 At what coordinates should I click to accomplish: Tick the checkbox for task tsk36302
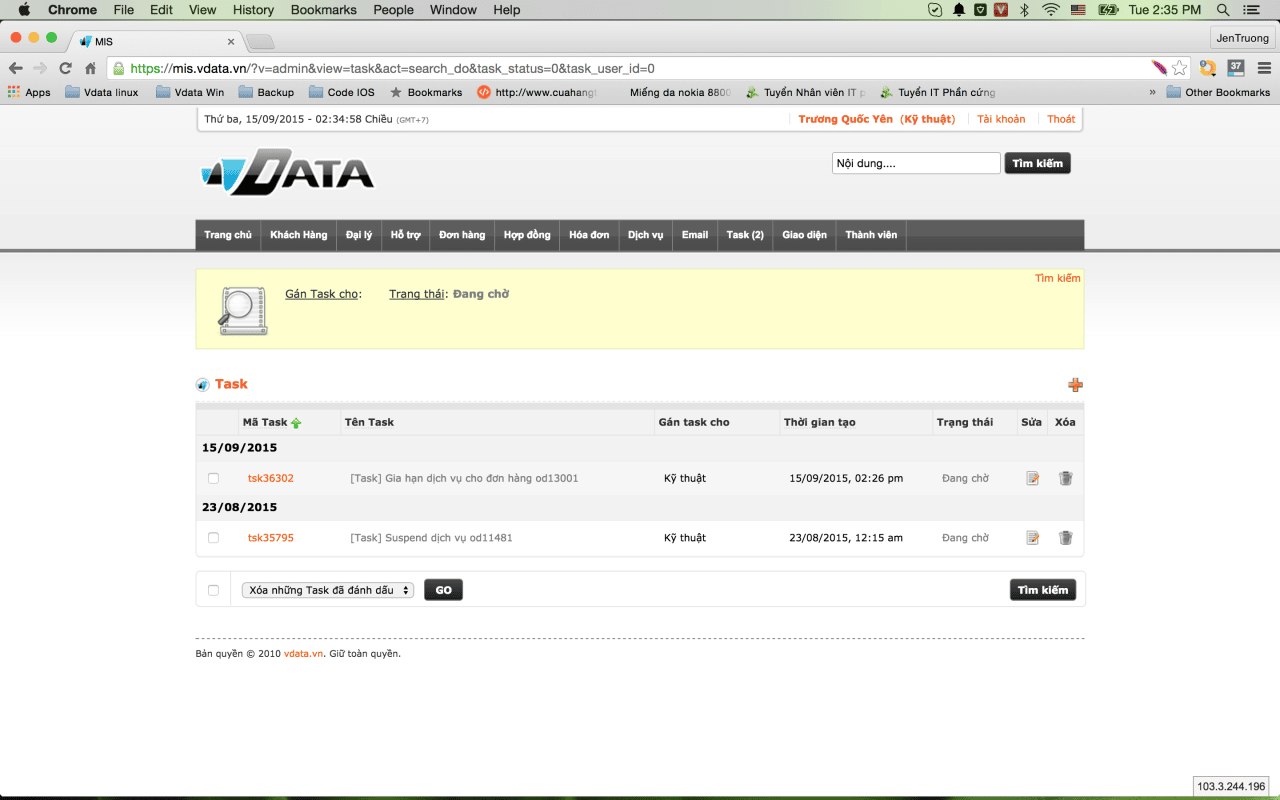click(213, 478)
